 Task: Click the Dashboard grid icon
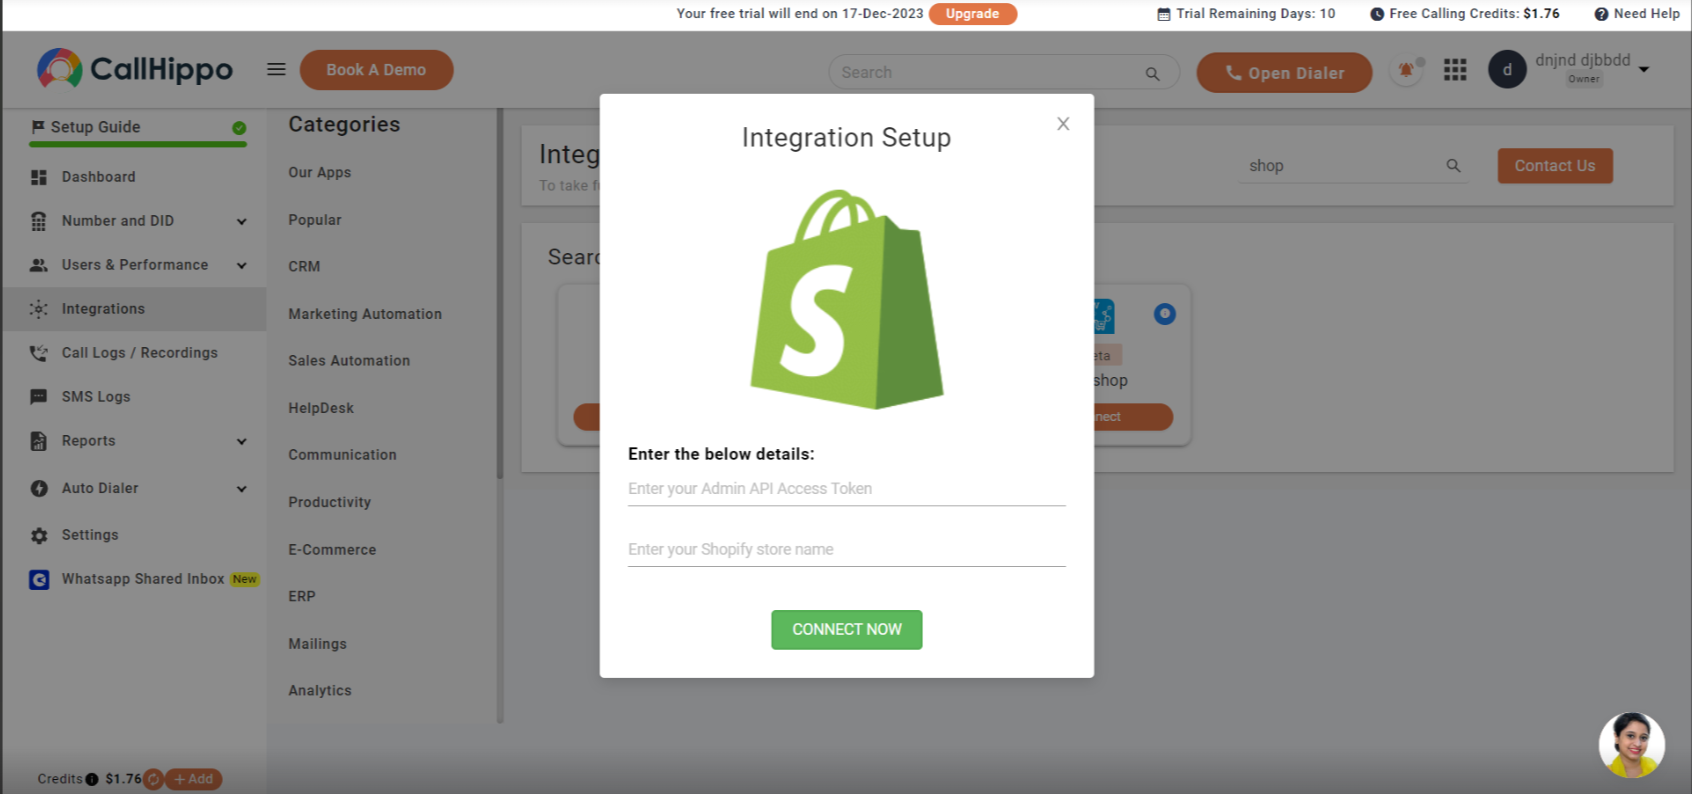pos(39,177)
